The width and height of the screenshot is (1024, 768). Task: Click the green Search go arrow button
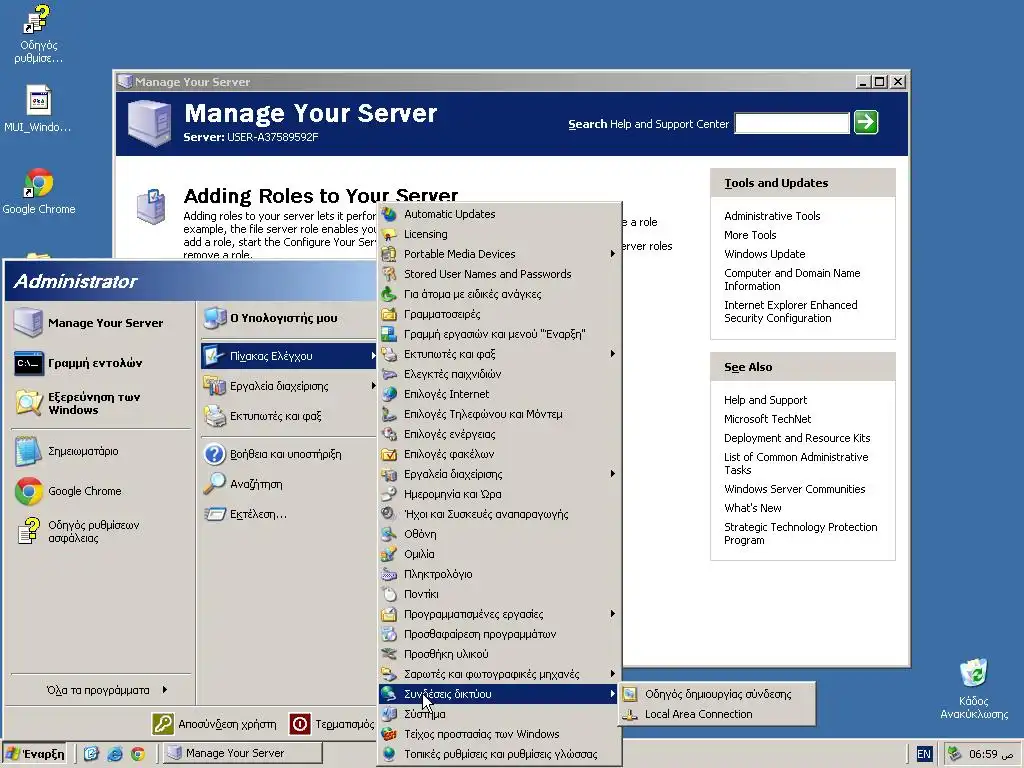(x=866, y=123)
